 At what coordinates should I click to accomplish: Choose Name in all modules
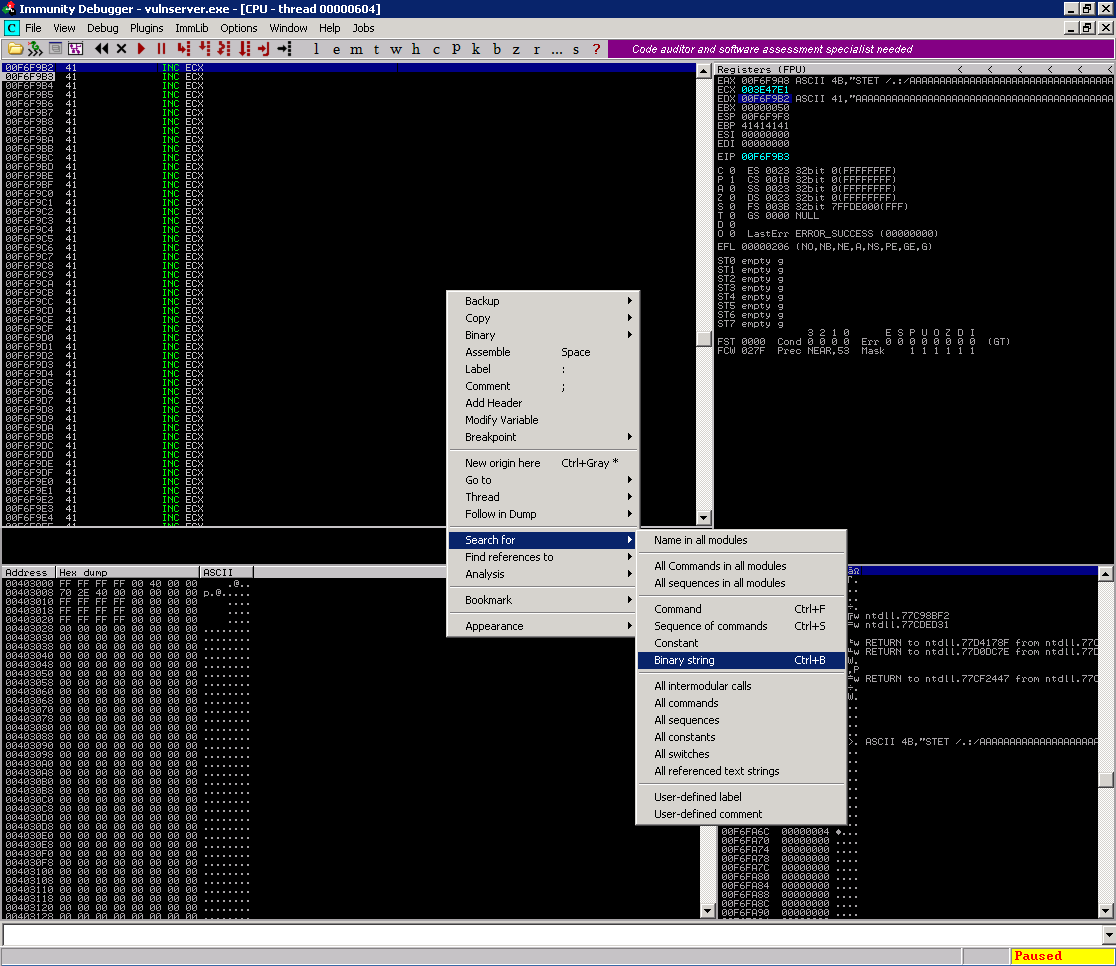point(741,540)
